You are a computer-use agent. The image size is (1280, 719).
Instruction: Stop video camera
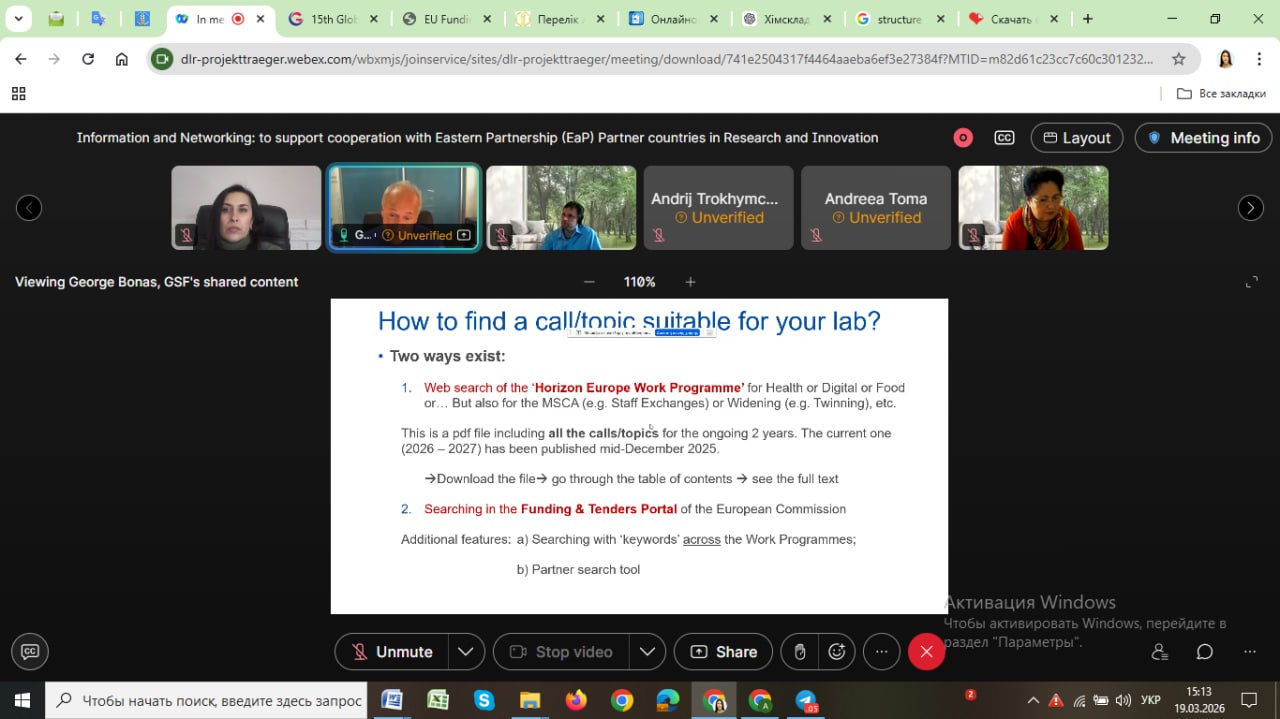[x=562, y=652]
